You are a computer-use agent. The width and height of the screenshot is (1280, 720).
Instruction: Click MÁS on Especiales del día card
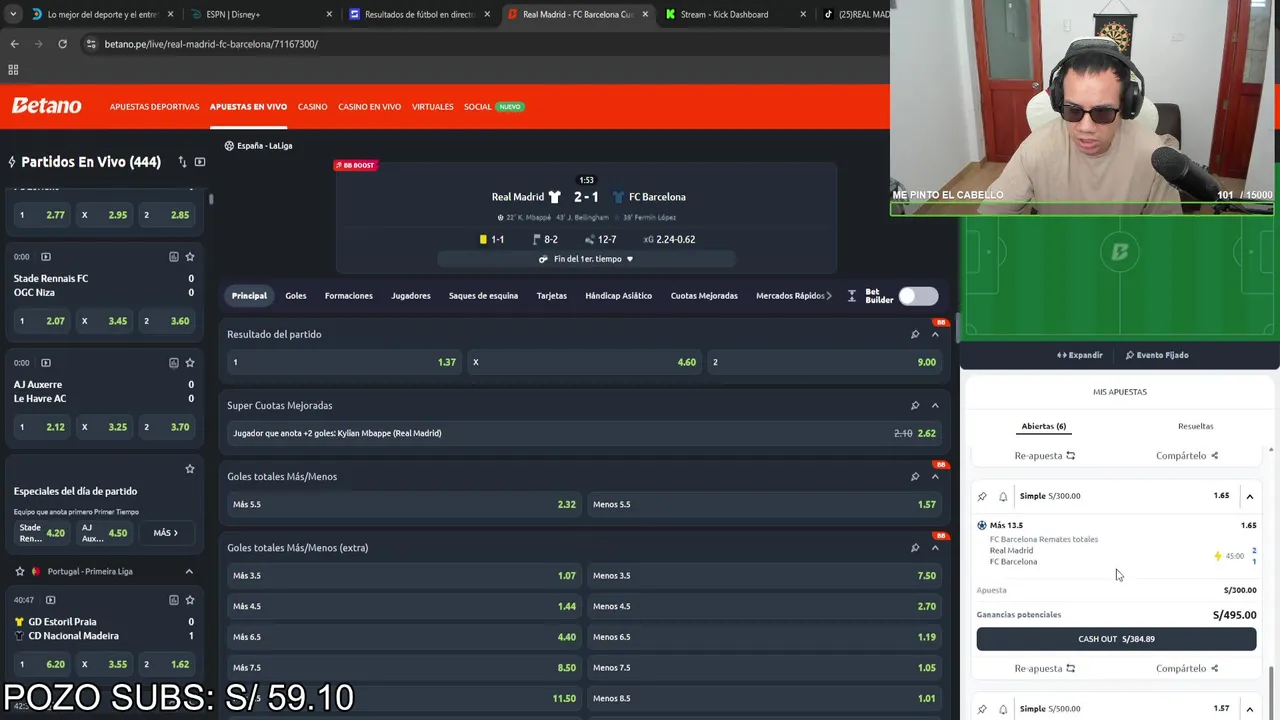(x=165, y=533)
